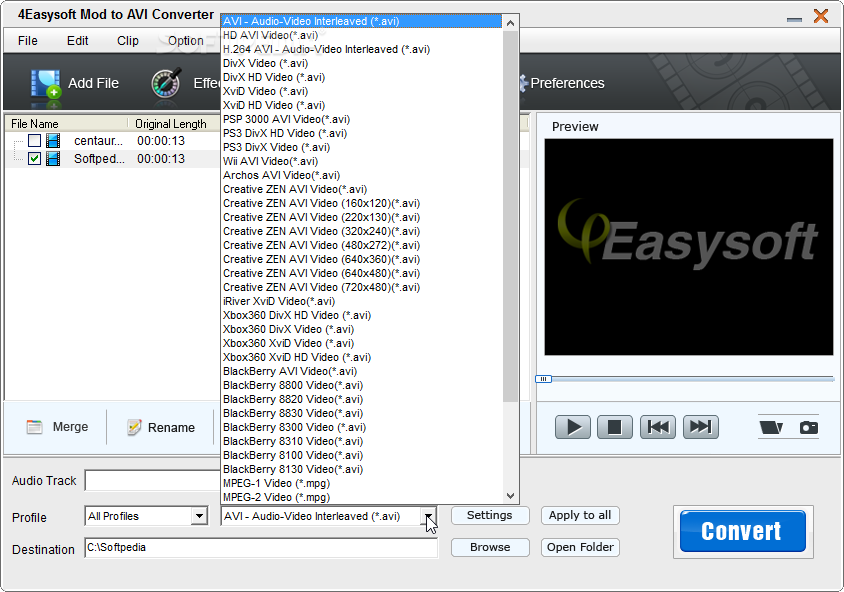Jump to previous with skip-back button
844x592 pixels.
click(658, 427)
